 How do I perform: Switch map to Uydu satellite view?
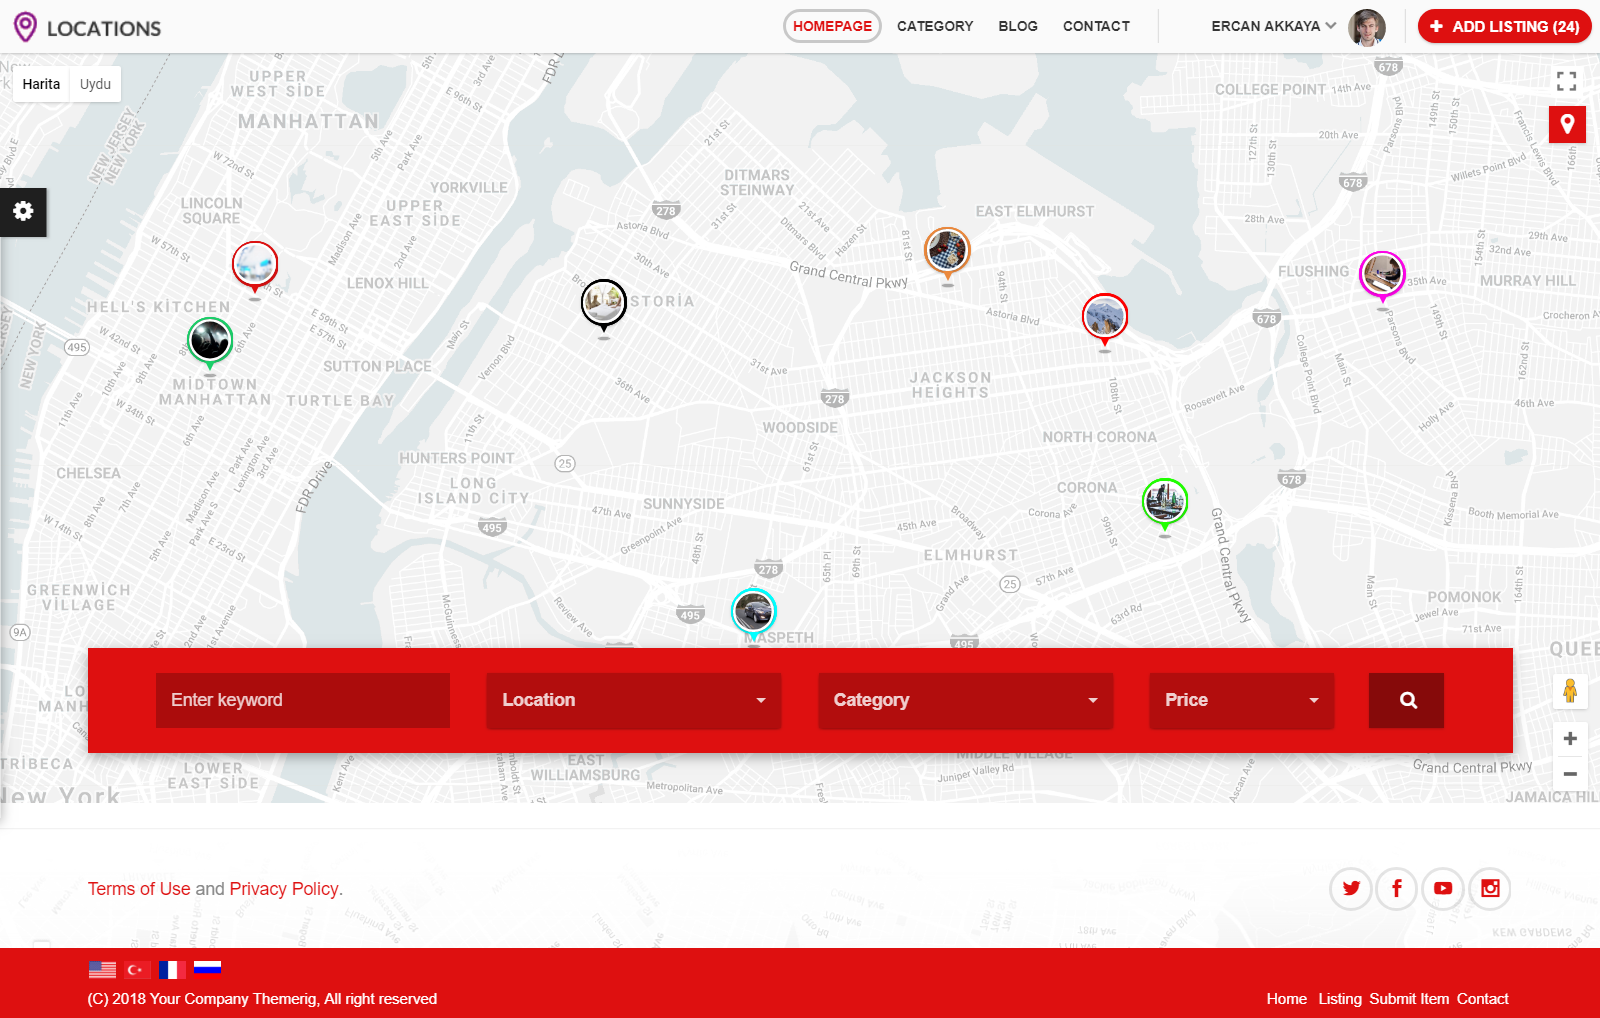point(96,84)
